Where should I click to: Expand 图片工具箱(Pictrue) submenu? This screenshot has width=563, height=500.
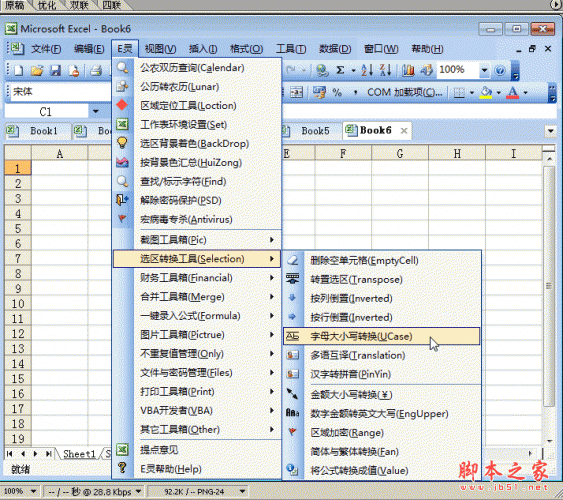pyautogui.click(x=197, y=335)
